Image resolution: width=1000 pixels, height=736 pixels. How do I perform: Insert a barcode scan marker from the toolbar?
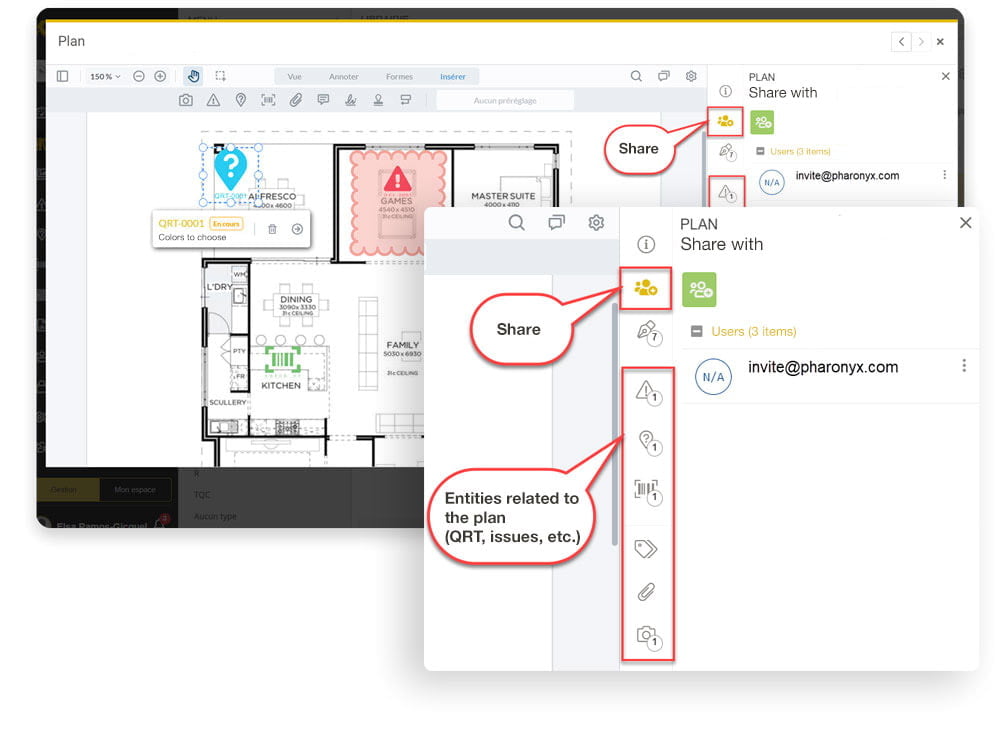coord(268,100)
